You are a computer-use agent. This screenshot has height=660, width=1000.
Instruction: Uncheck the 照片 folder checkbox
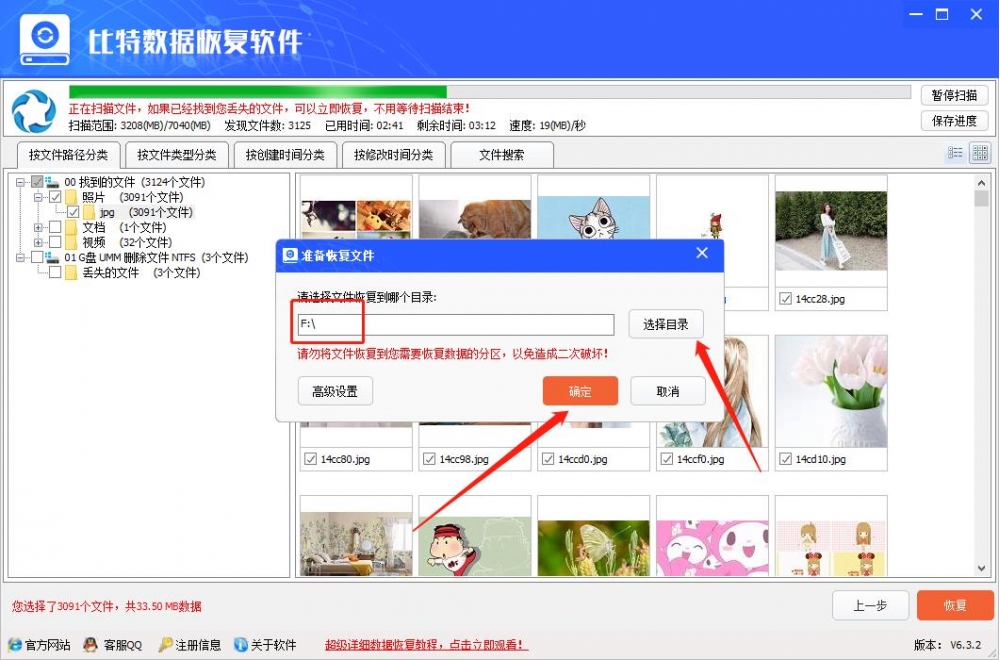(55, 197)
